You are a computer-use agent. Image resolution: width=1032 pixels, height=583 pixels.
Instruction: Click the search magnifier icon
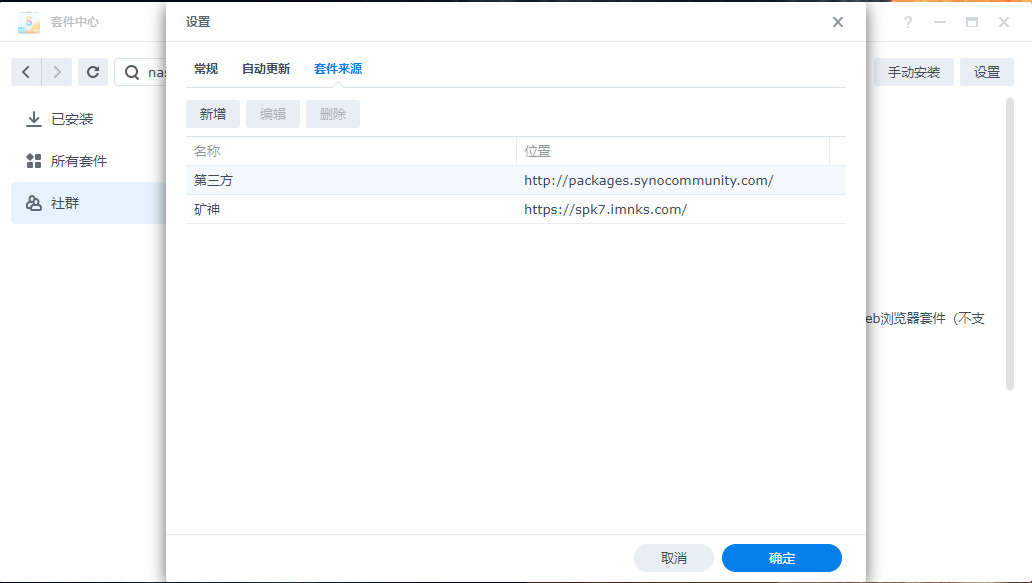click(x=132, y=72)
